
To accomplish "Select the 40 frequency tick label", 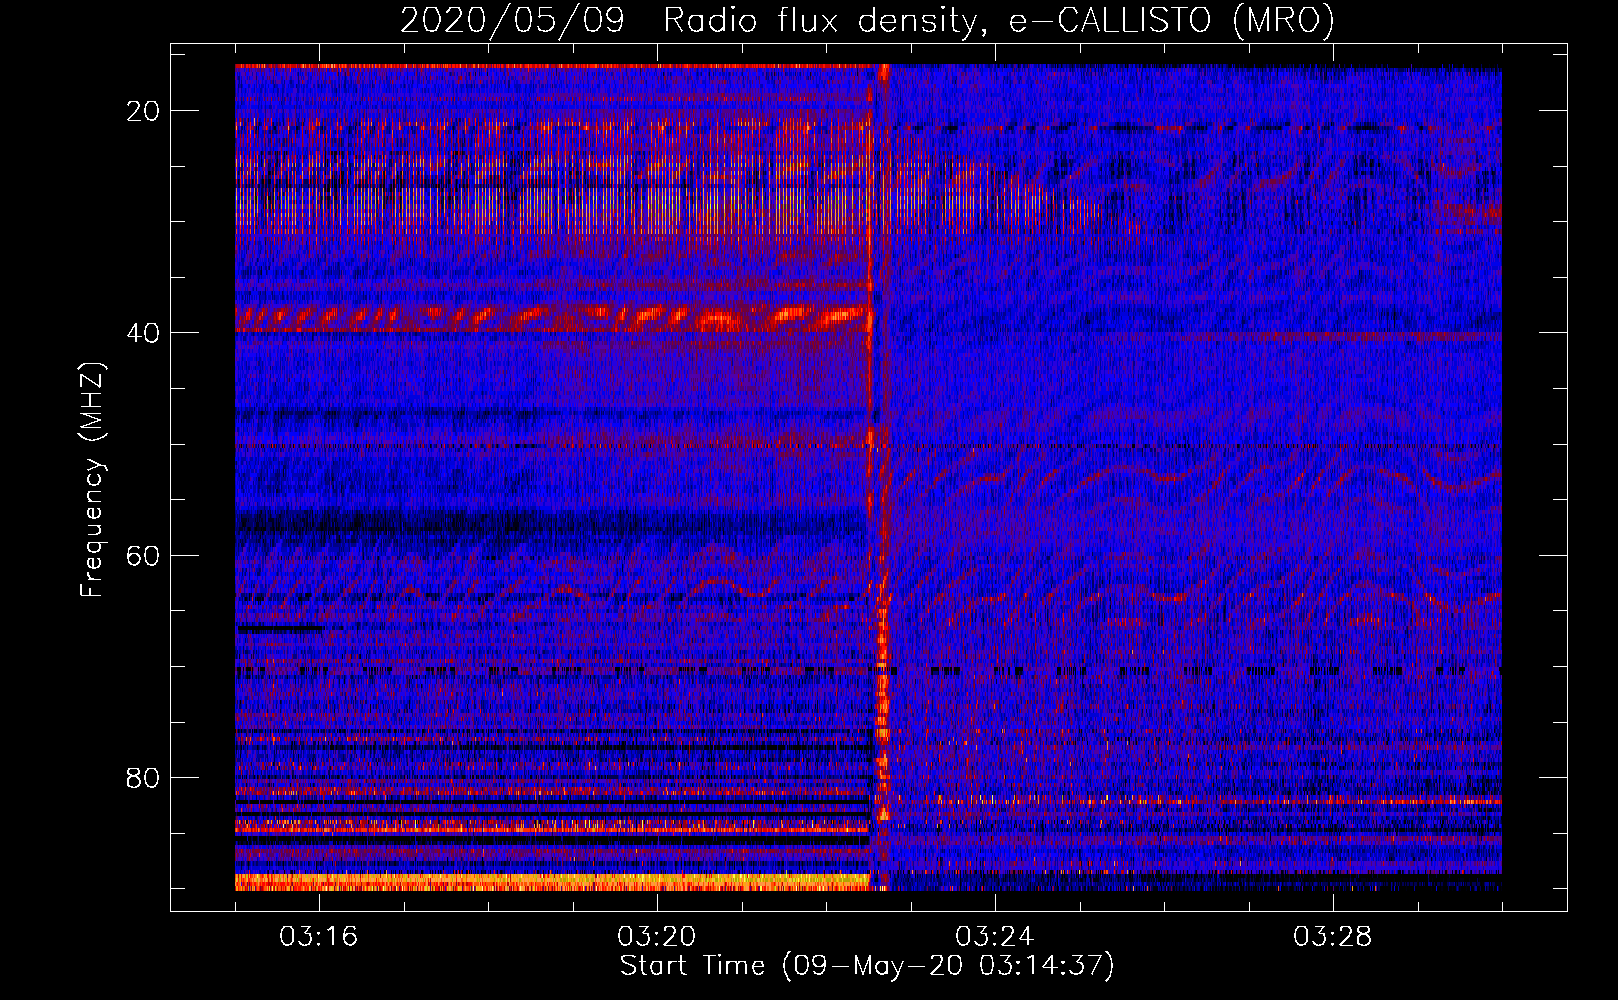I will click(x=143, y=333).
